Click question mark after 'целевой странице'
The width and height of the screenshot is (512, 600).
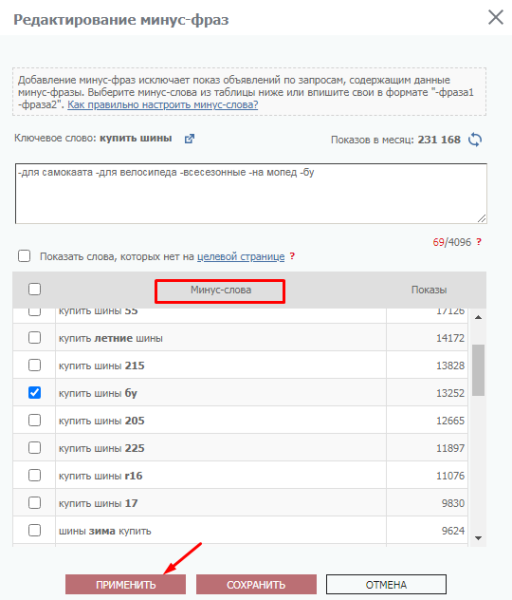click(x=292, y=256)
